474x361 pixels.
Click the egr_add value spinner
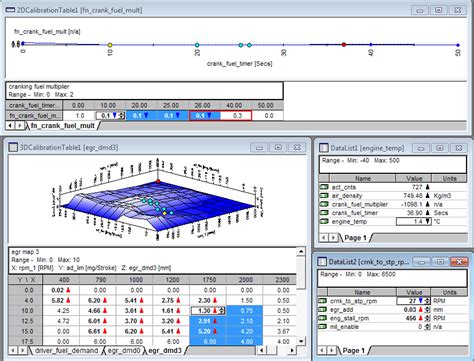pos(428,310)
